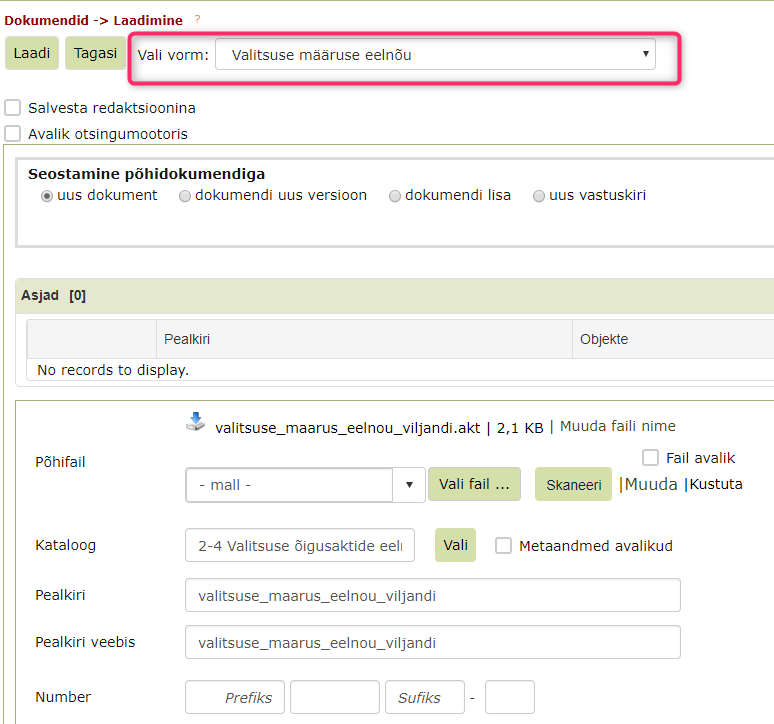Click into the Pealkiri veebis field
The image size is (774, 724).
432,643
